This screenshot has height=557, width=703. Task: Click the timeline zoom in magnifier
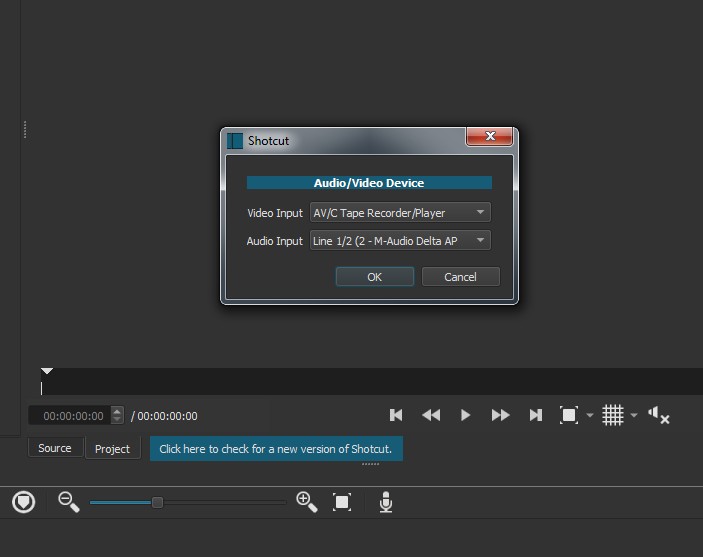(x=307, y=502)
